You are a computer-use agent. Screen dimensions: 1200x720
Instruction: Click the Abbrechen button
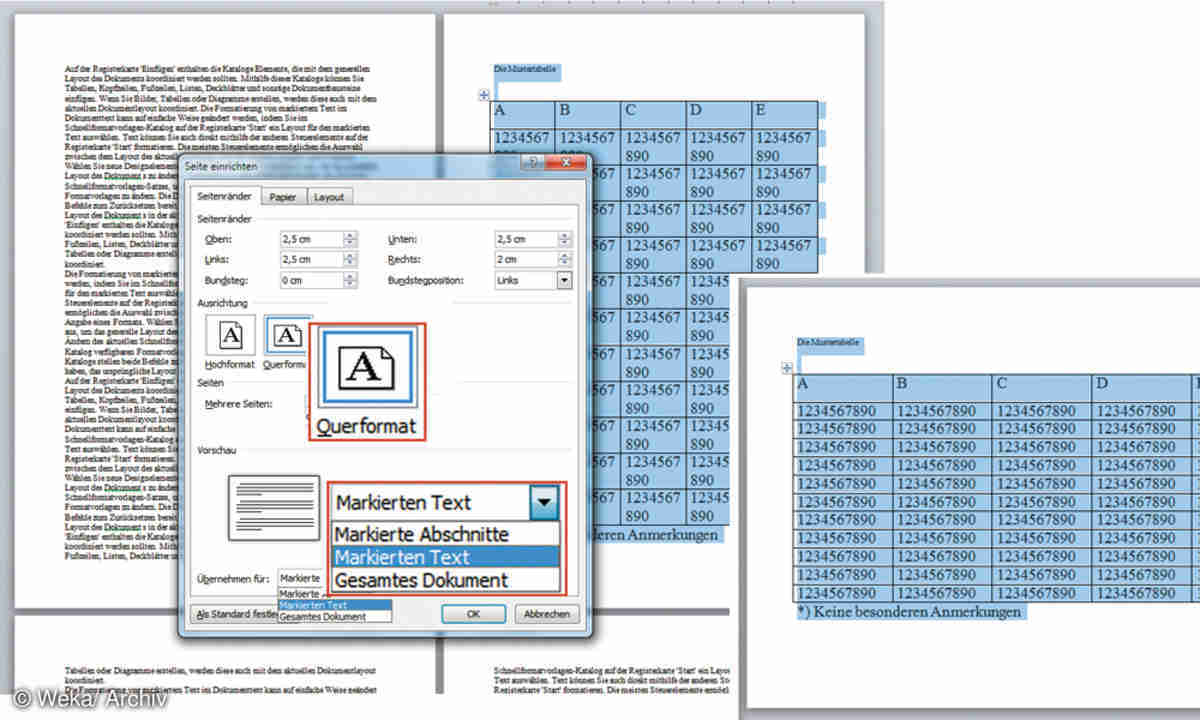point(546,614)
